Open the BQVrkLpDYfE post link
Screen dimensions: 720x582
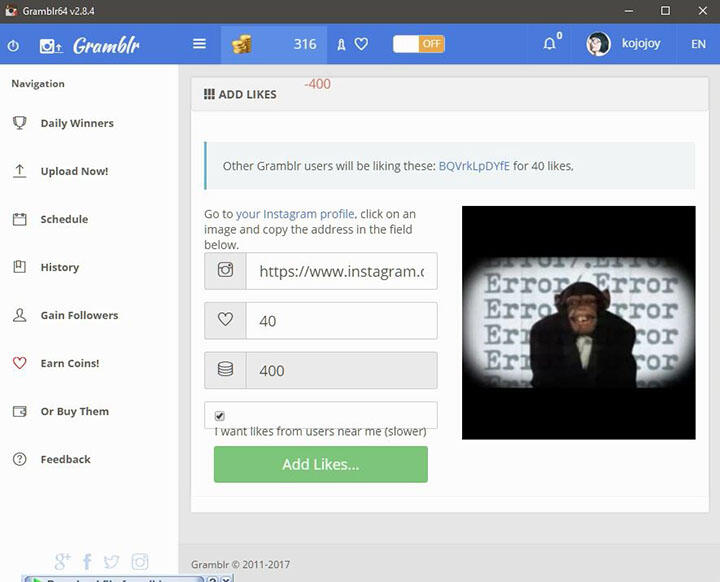point(474,166)
